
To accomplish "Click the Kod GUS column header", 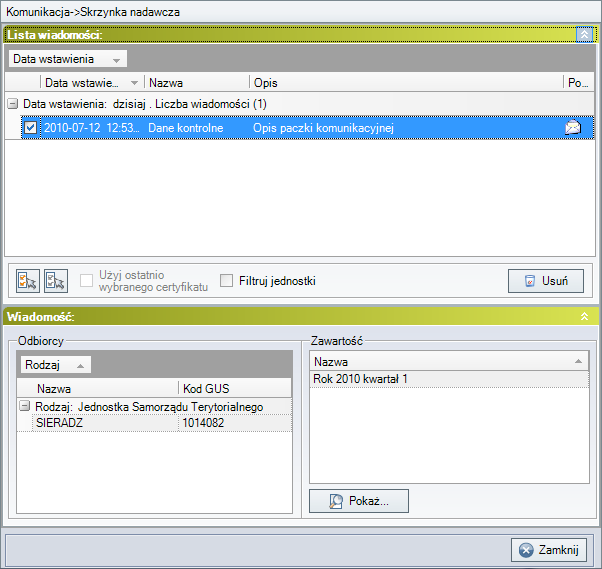I will click(235, 389).
